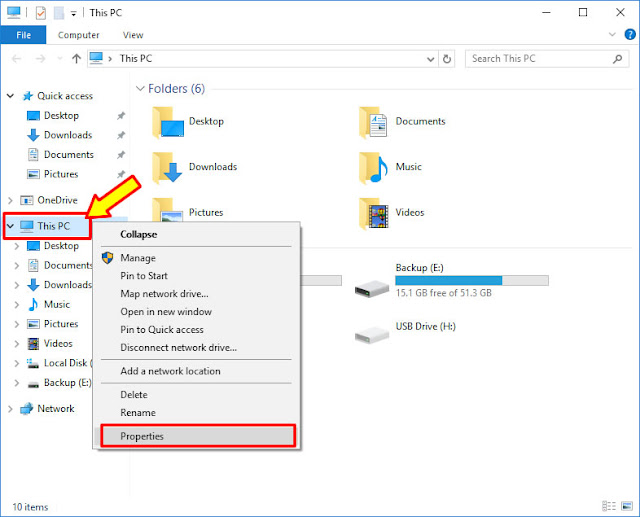Screen dimensions: 640x517
Task: Click the New folder quick access toolbar icon
Action: (x=59, y=13)
